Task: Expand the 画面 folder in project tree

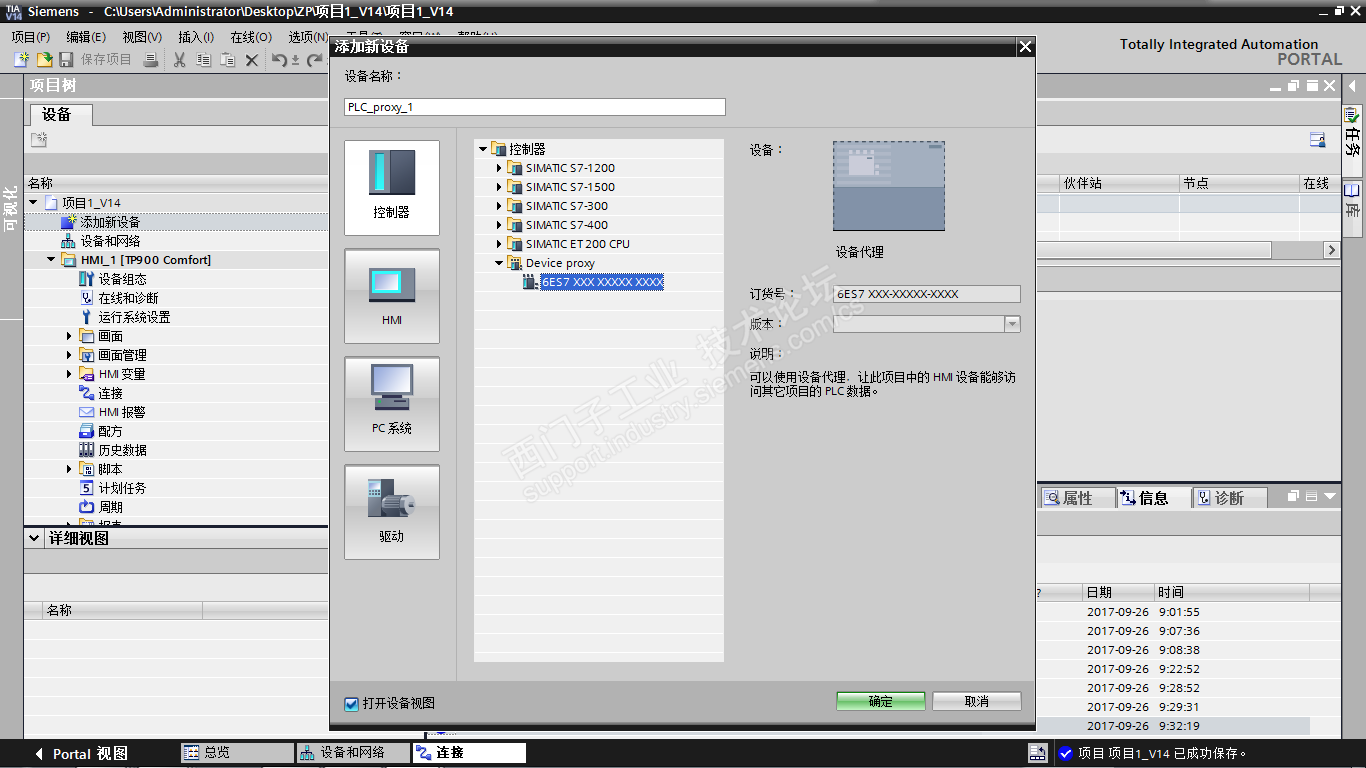Action: [70, 336]
